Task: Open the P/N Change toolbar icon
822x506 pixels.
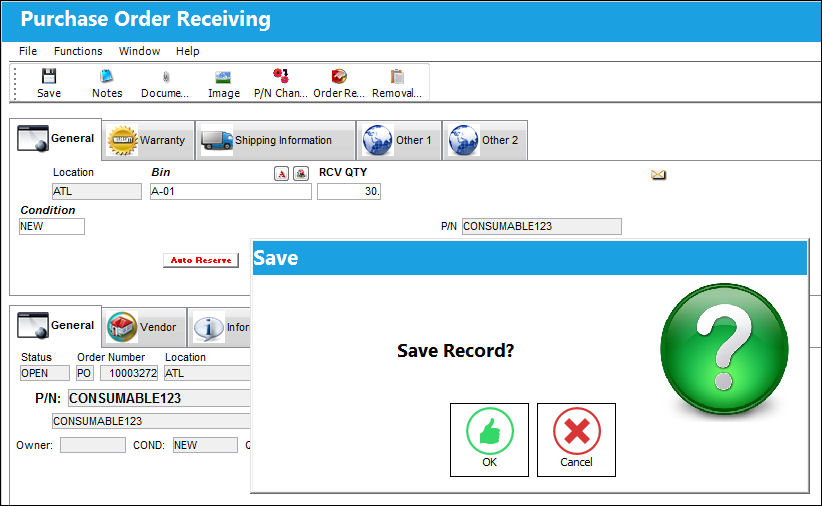Action: pos(280,76)
